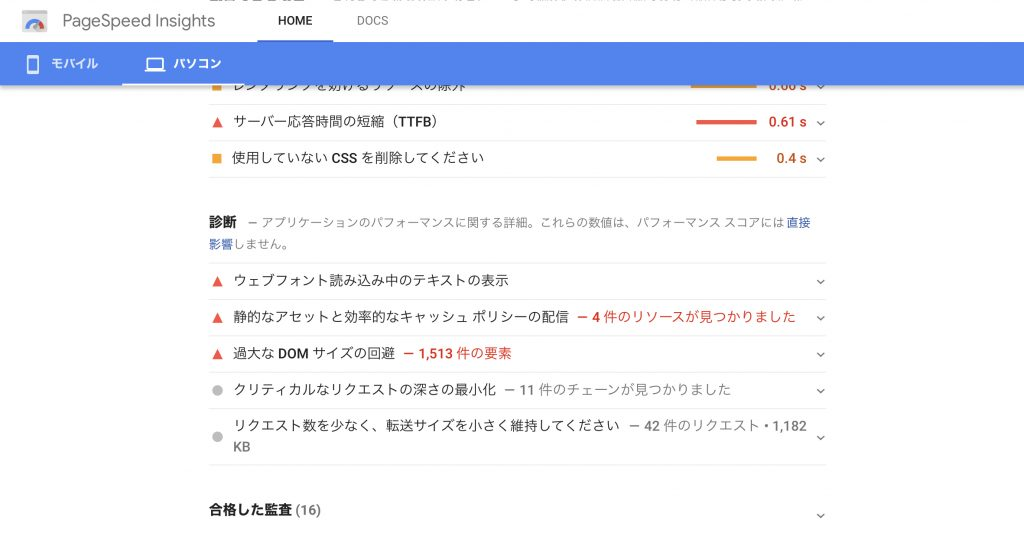1024x533 pixels.
Task: Click the 過大な DOM サイズの回避 audit row
Action: coord(517,354)
